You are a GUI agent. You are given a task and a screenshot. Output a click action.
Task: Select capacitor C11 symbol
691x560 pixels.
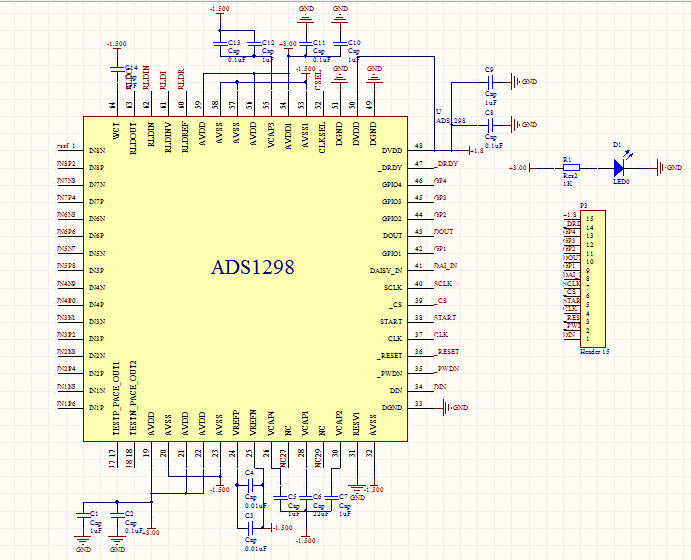pyautogui.click(x=305, y=44)
